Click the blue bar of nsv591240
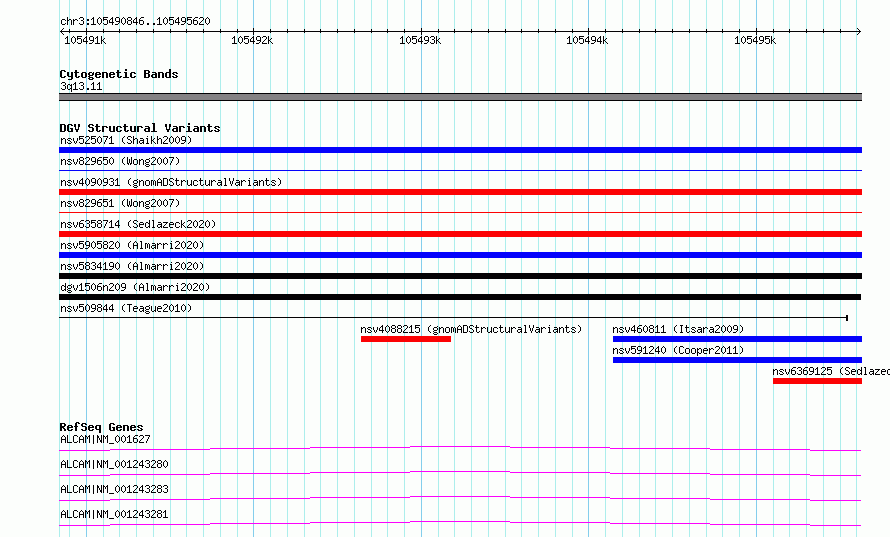 [x=737, y=360]
